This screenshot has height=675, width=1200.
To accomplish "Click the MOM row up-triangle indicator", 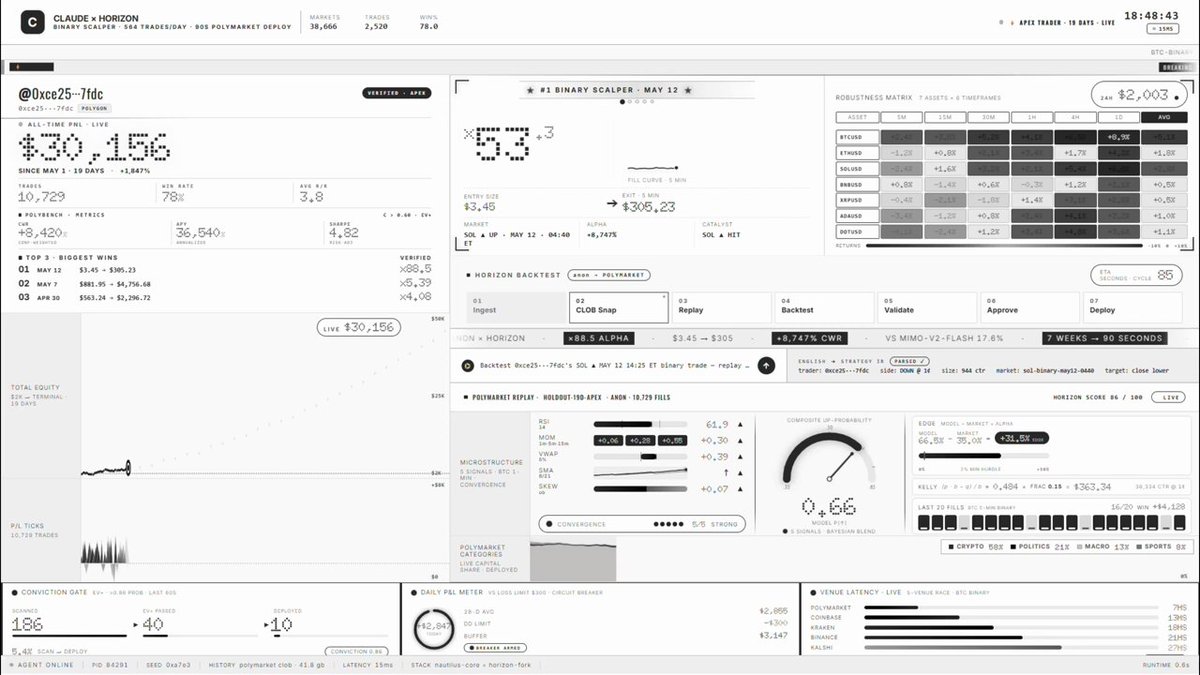I will tap(739, 441).
